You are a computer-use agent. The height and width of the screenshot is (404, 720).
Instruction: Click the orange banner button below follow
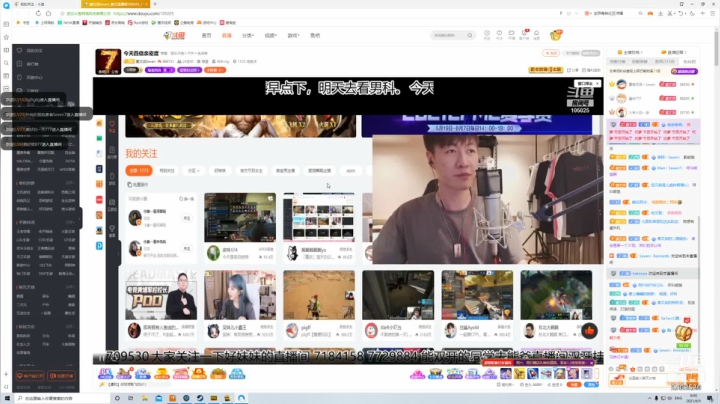point(546,70)
